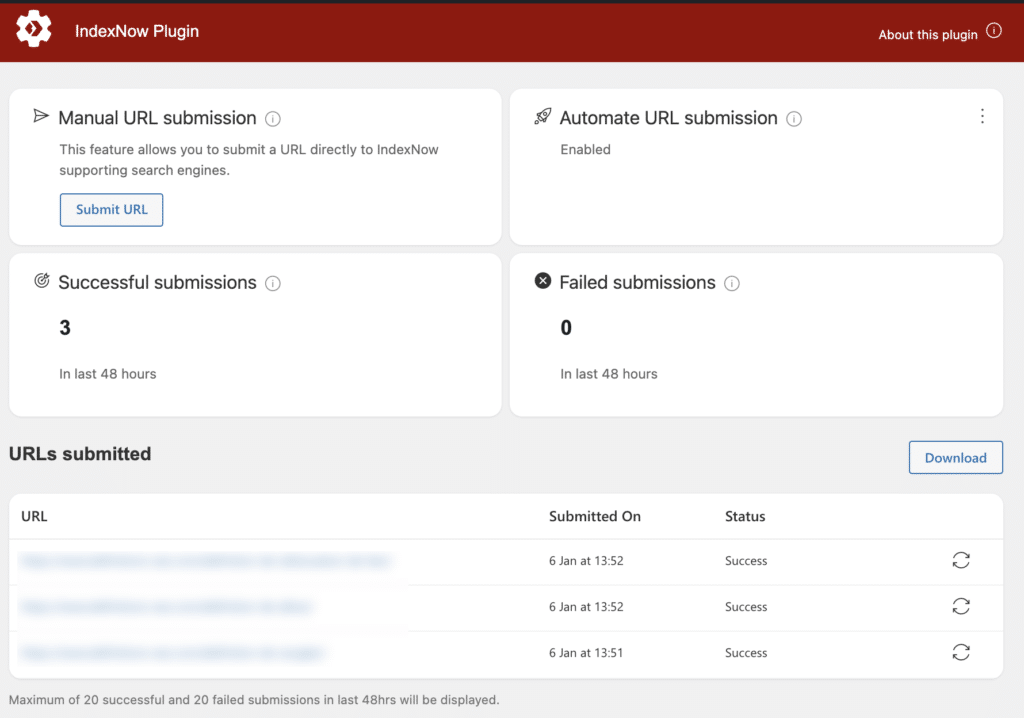Click the rocket icon in Automate URL submission
The image size is (1024, 718).
(542, 117)
